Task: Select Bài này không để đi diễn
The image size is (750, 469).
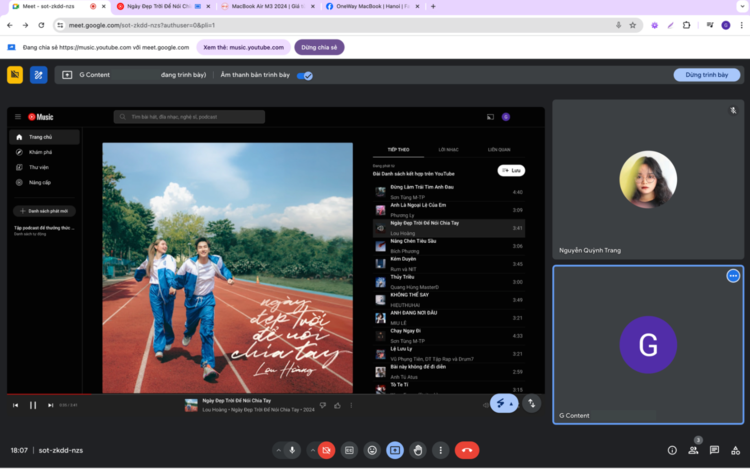Action: click(449, 372)
